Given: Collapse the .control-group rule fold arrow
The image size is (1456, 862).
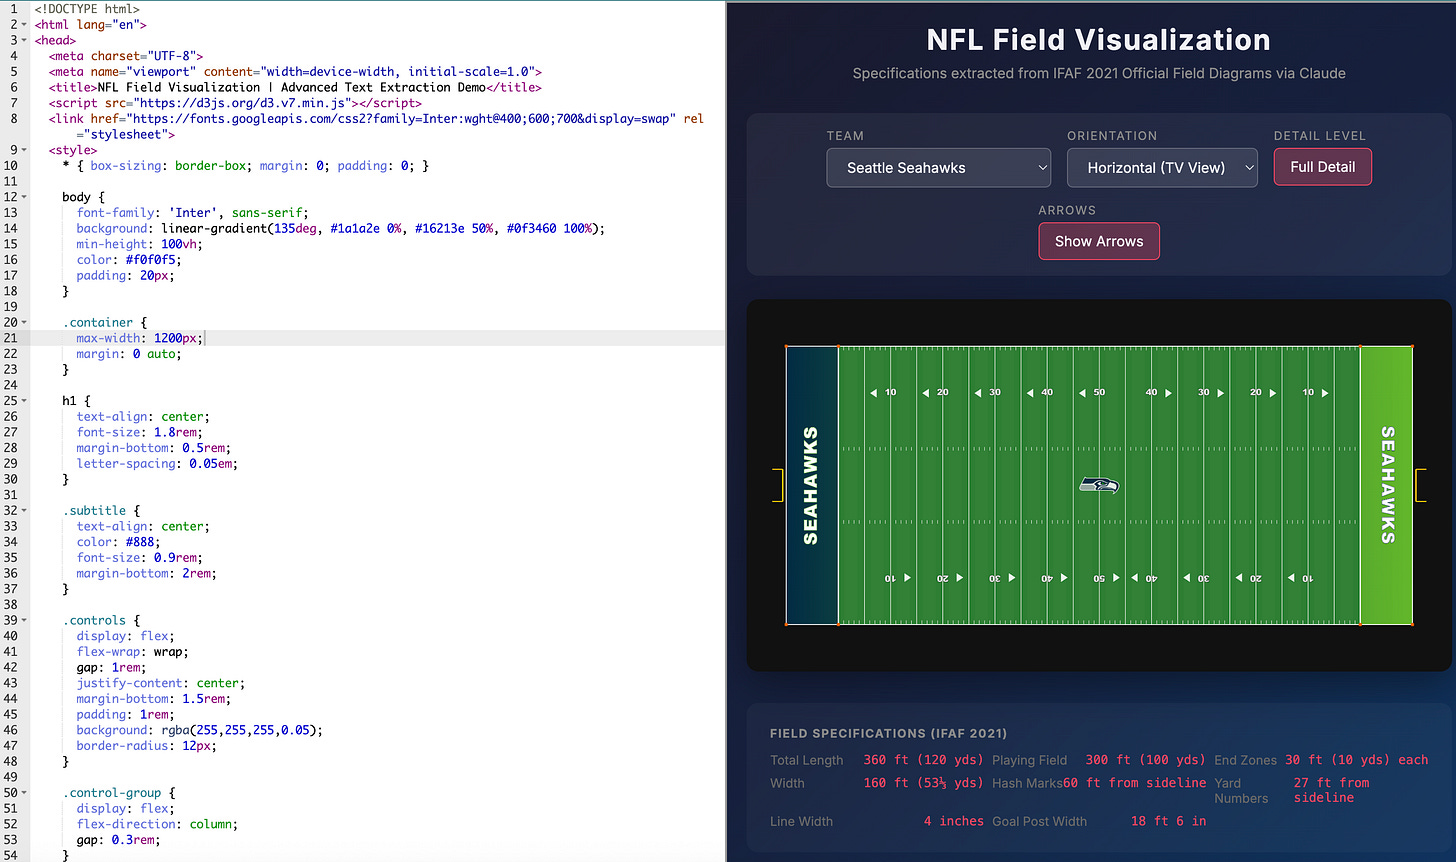Looking at the screenshot, I should 24,793.
